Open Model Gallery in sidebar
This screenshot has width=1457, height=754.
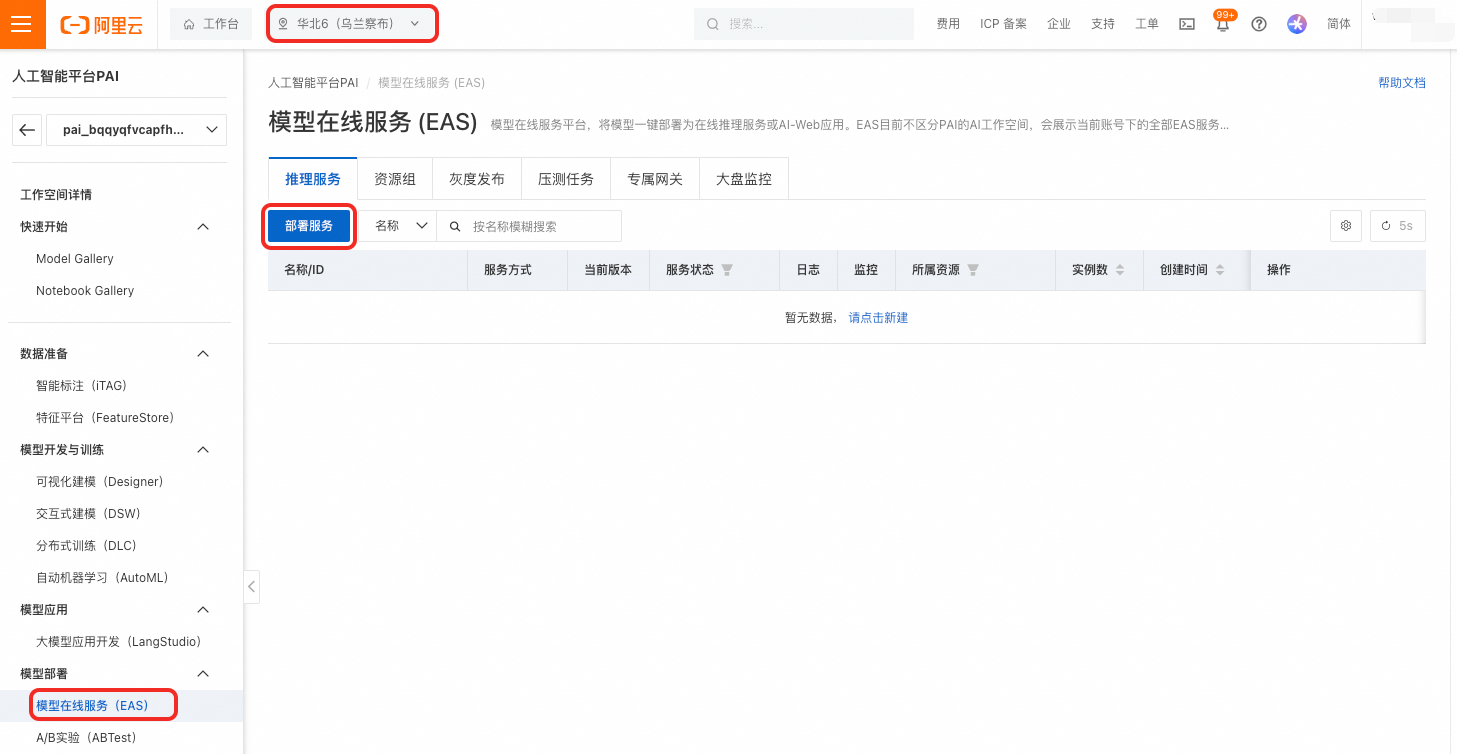click(x=75, y=259)
